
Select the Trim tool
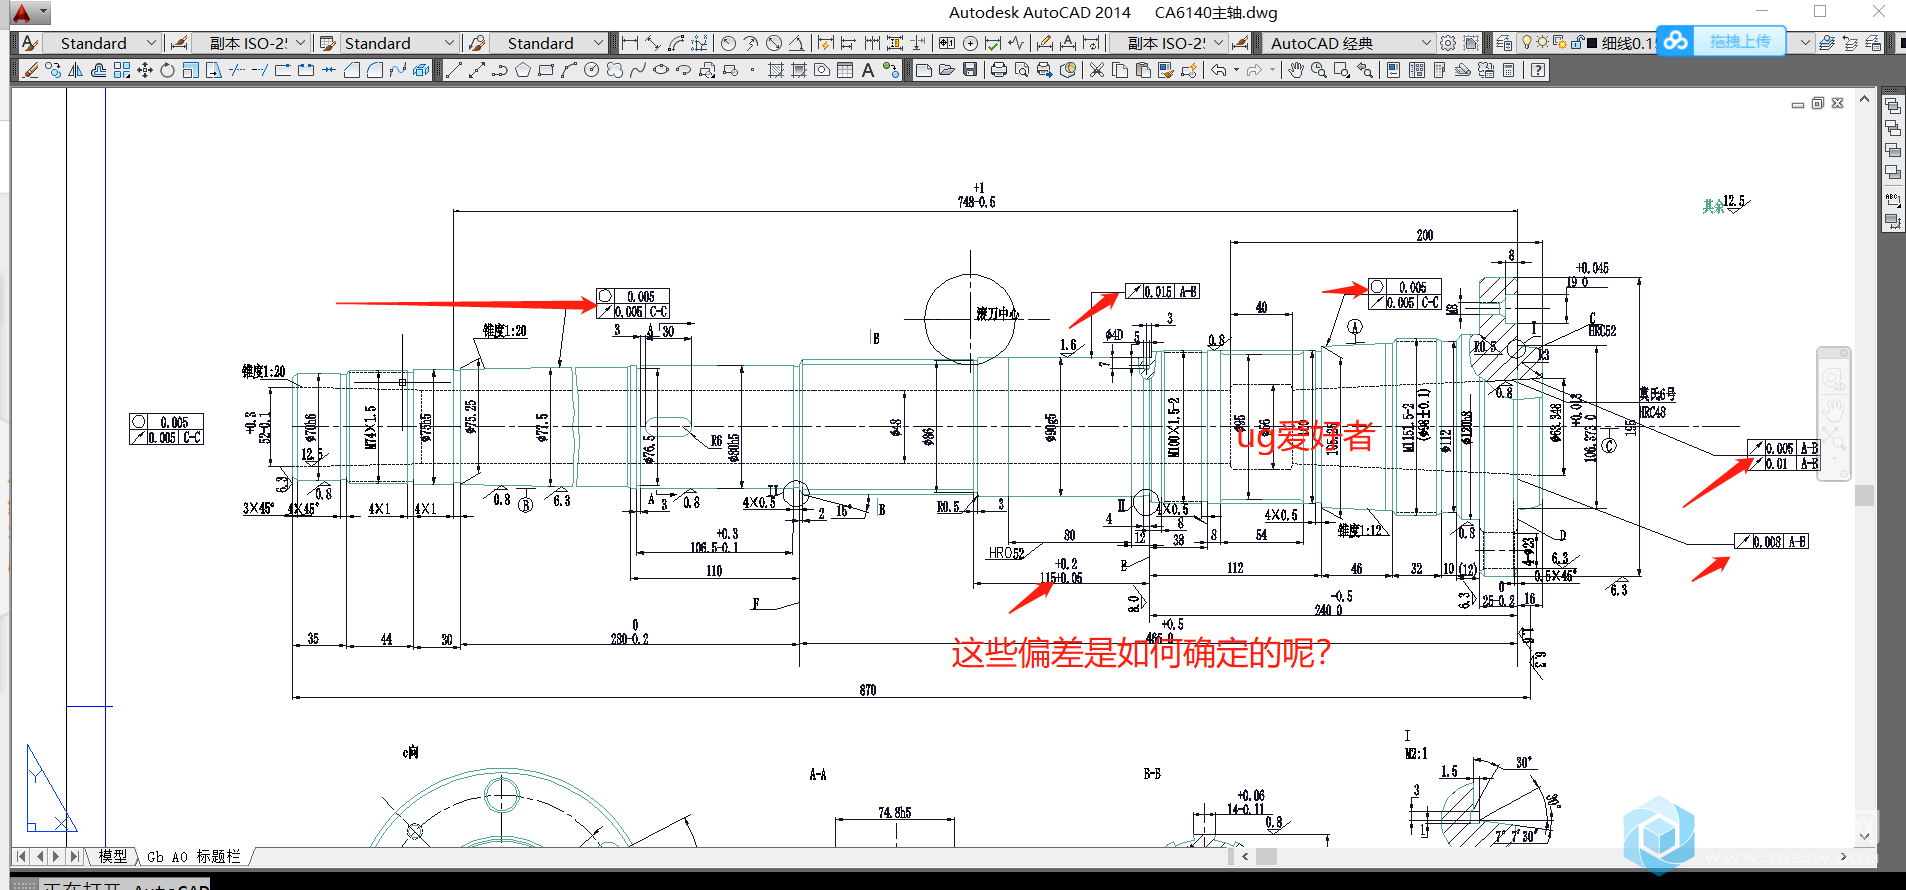tap(237, 70)
